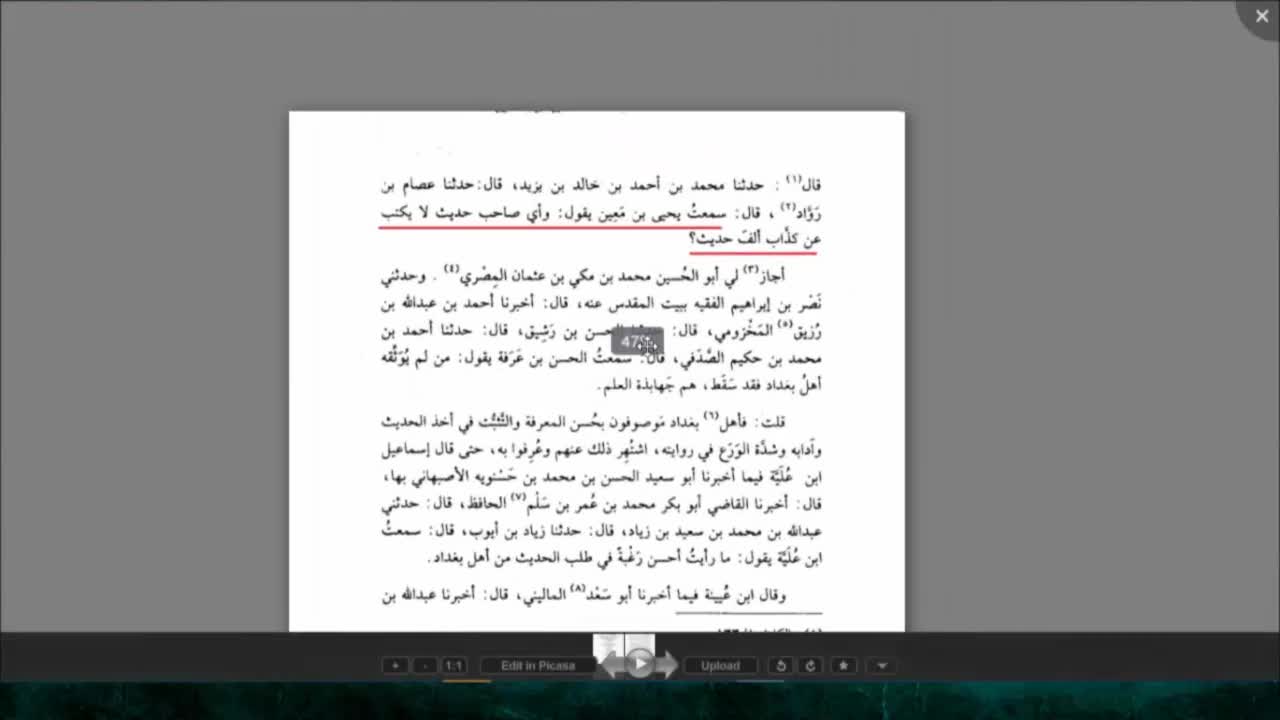The height and width of the screenshot is (720, 1280).
Task: Open image with Edit in Picasa
Action: [x=538, y=666]
